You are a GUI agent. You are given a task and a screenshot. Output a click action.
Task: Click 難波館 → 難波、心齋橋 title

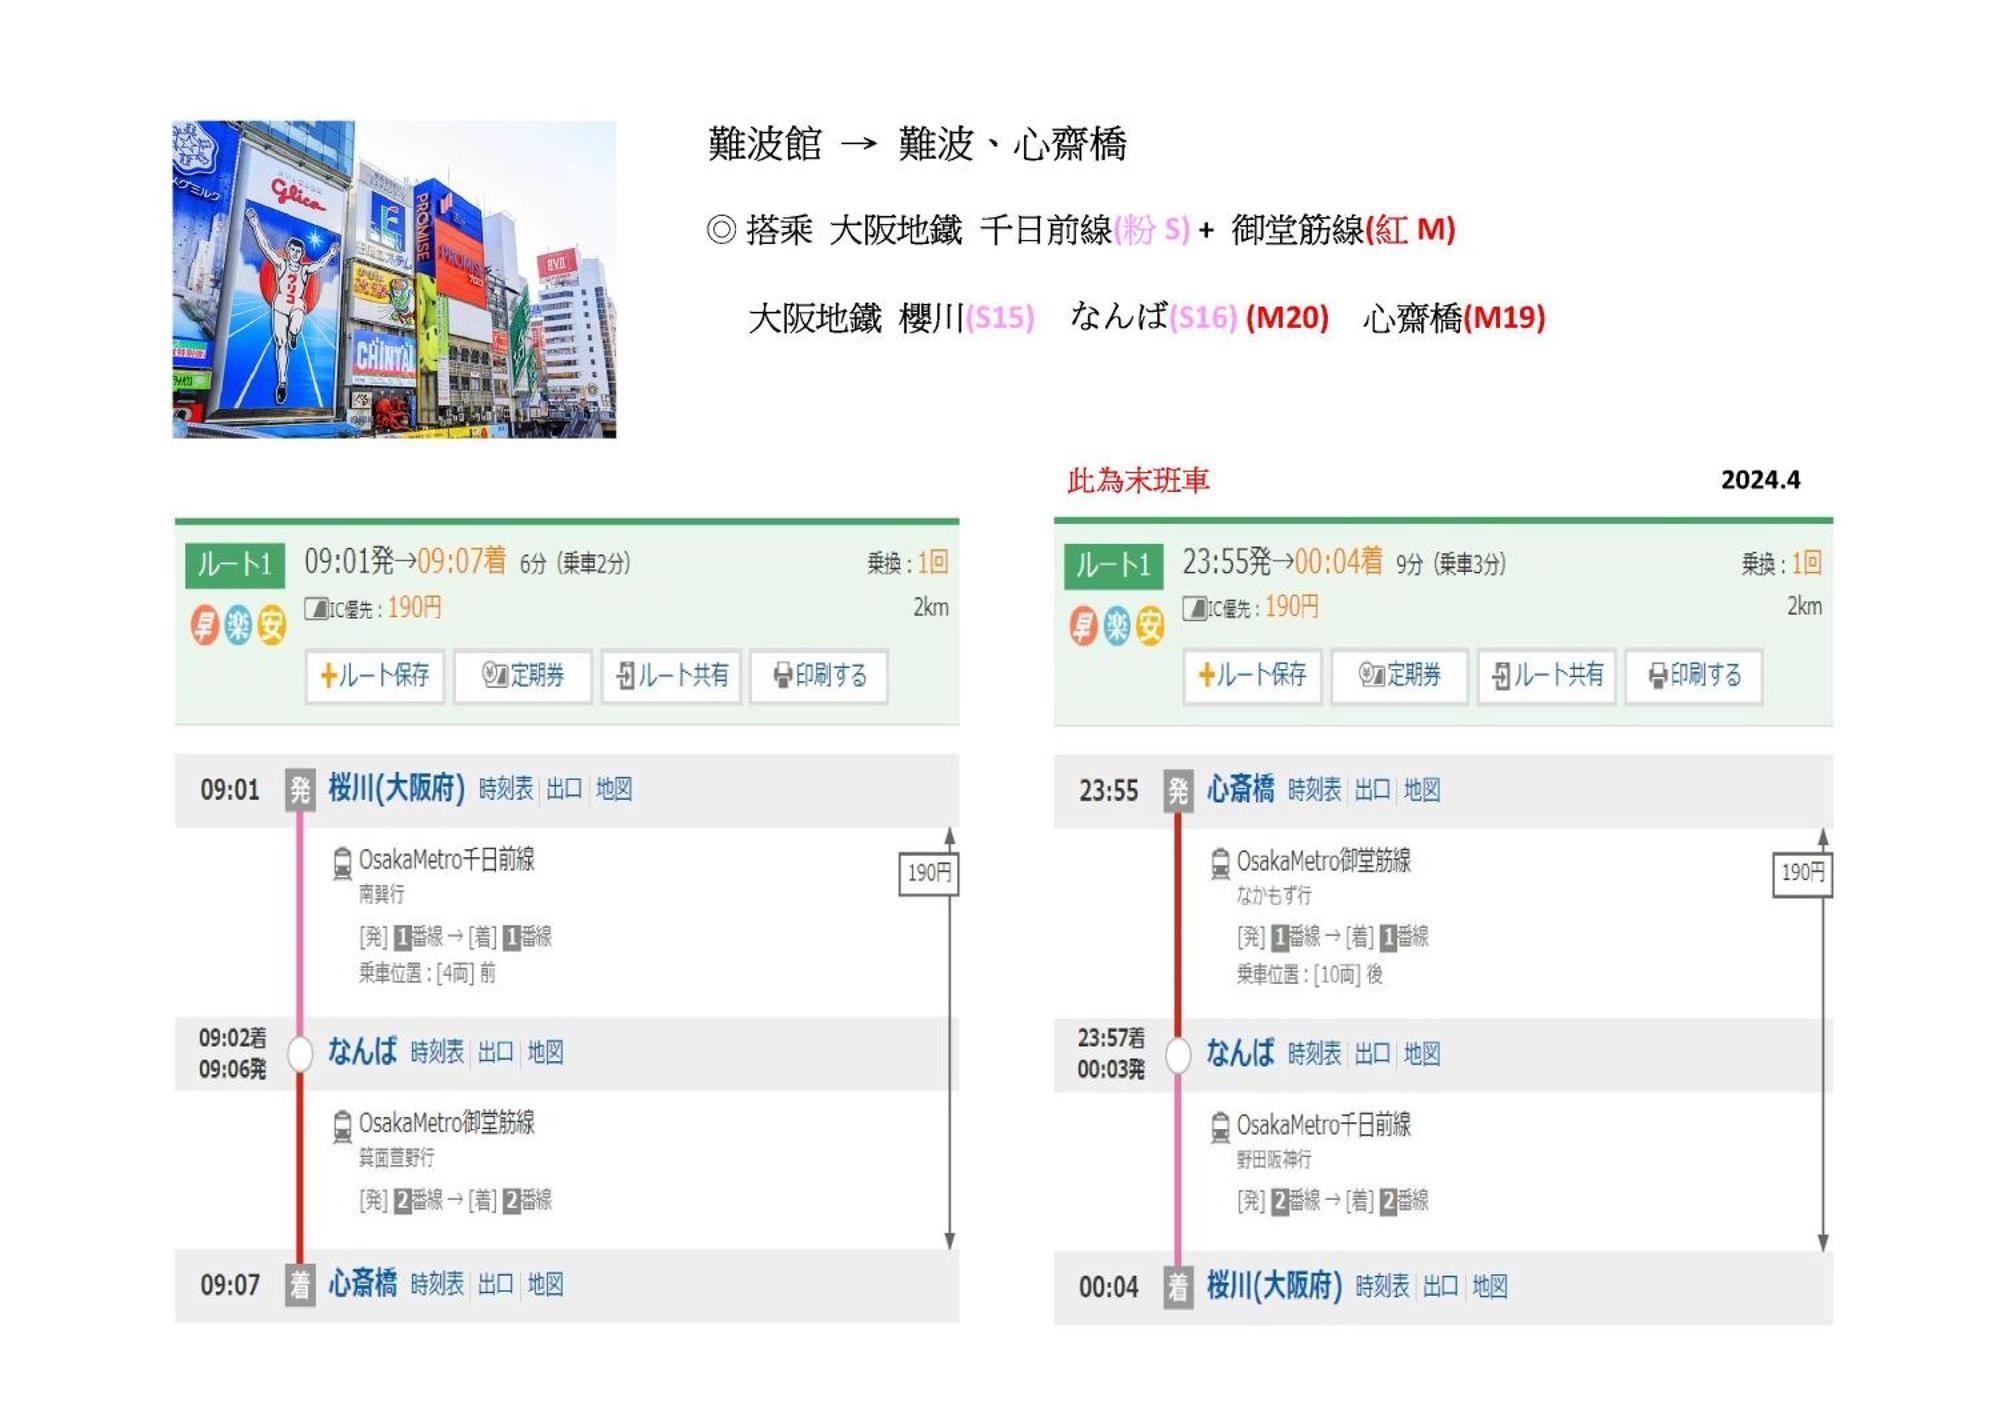(x=917, y=145)
